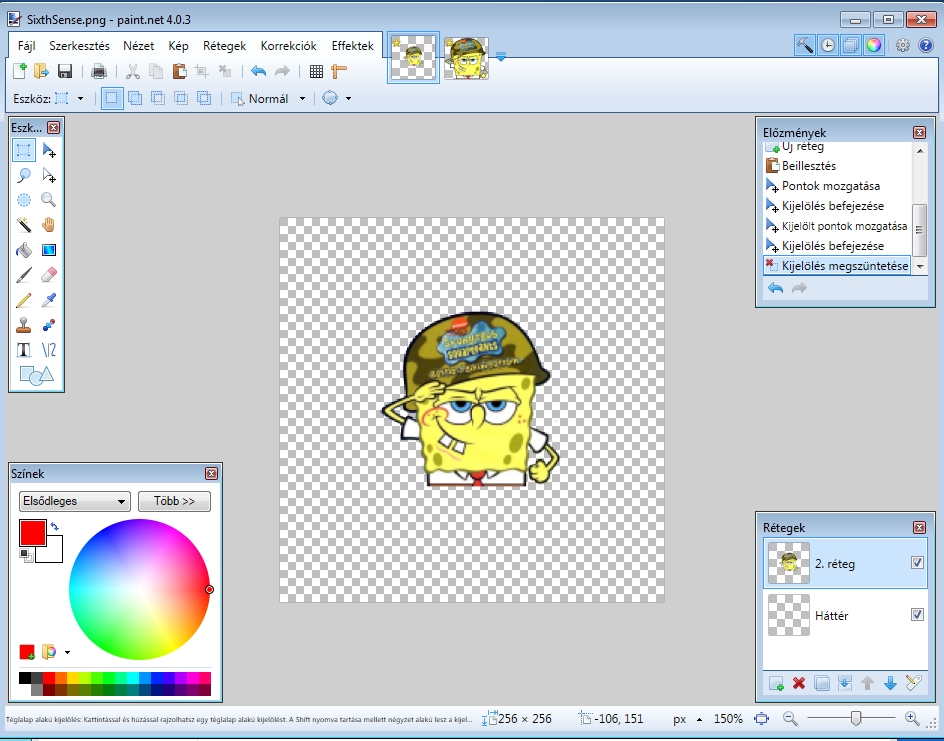Screen dimensions: 944x741
Task: Select the Line/Curve tool
Action: coord(49,350)
